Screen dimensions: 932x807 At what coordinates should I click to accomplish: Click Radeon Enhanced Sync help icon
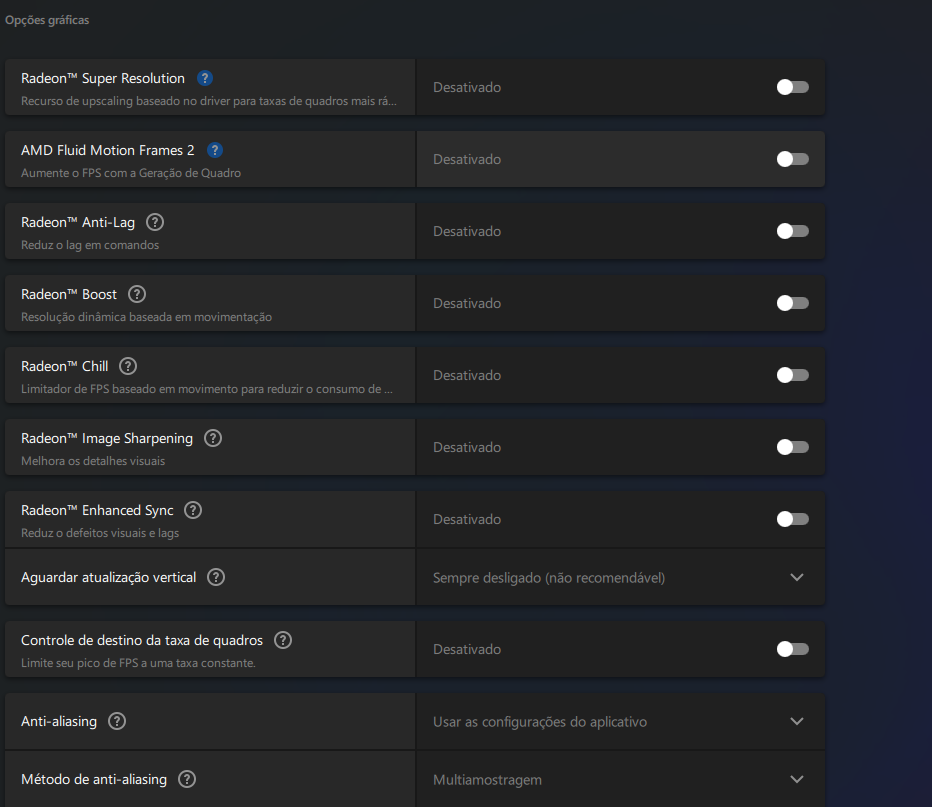pyautogui.click(x=193, y=510)
